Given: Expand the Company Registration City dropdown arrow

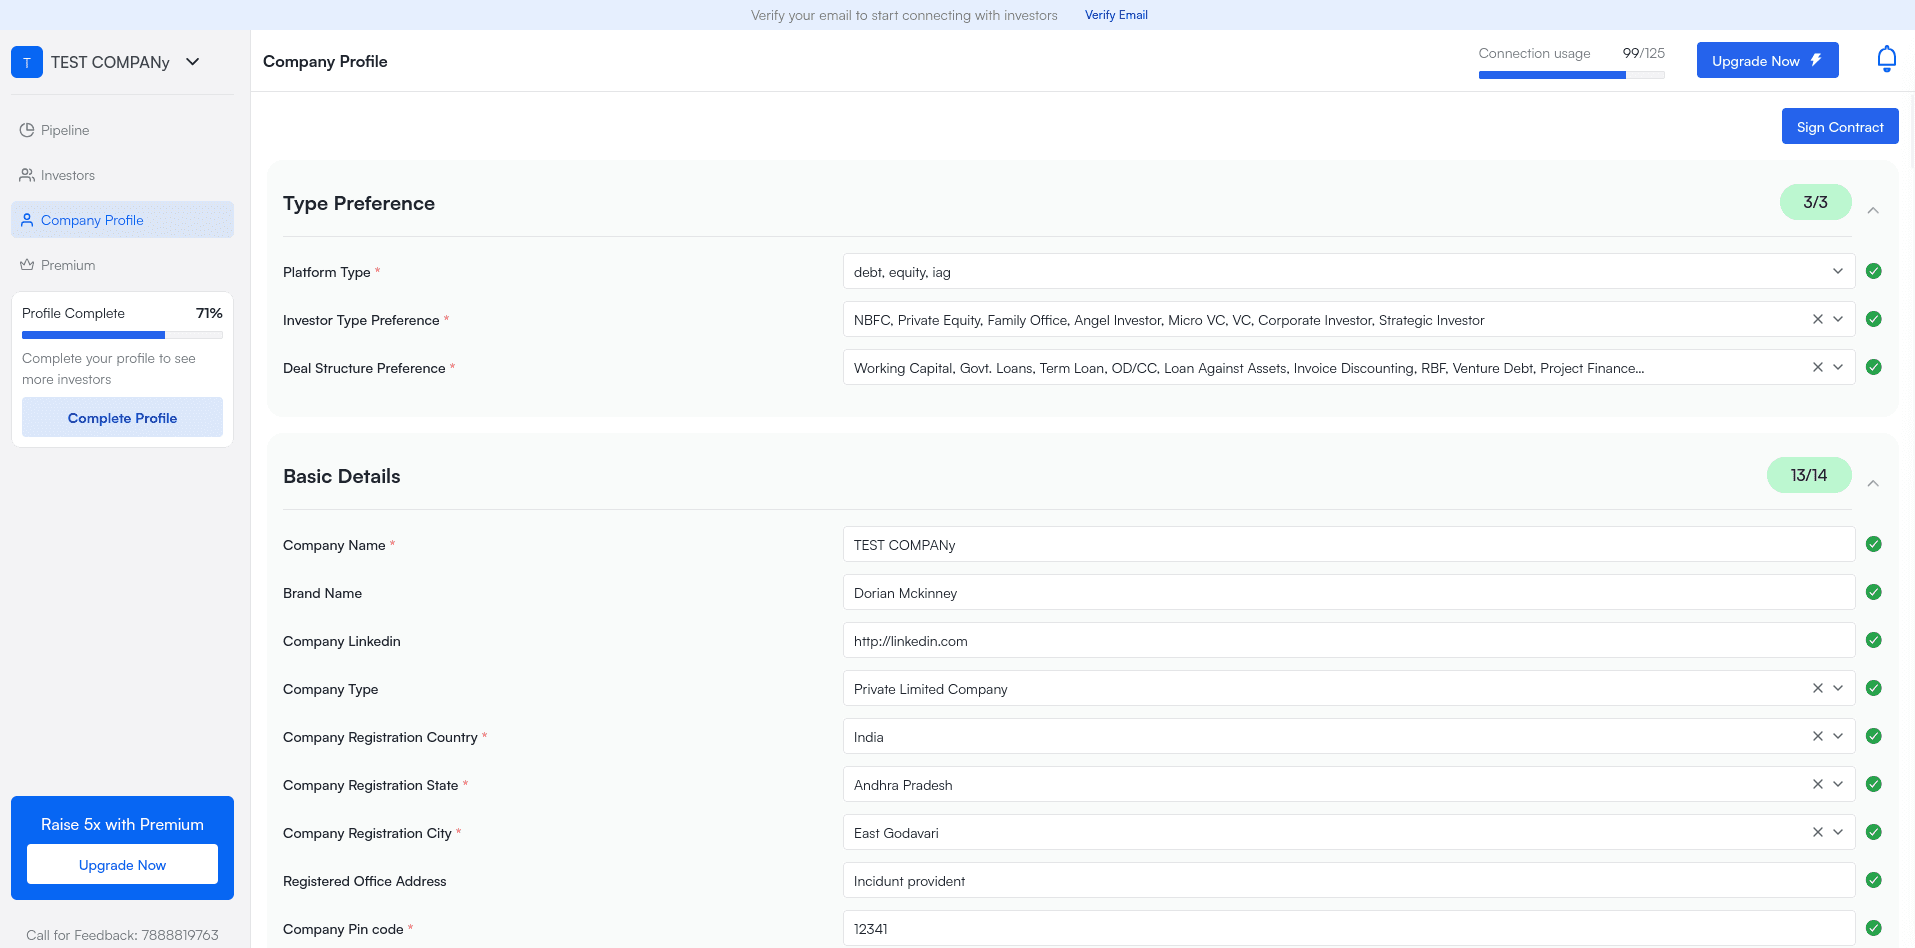Looking at the screenshot, I should [x=1838, y=832].
